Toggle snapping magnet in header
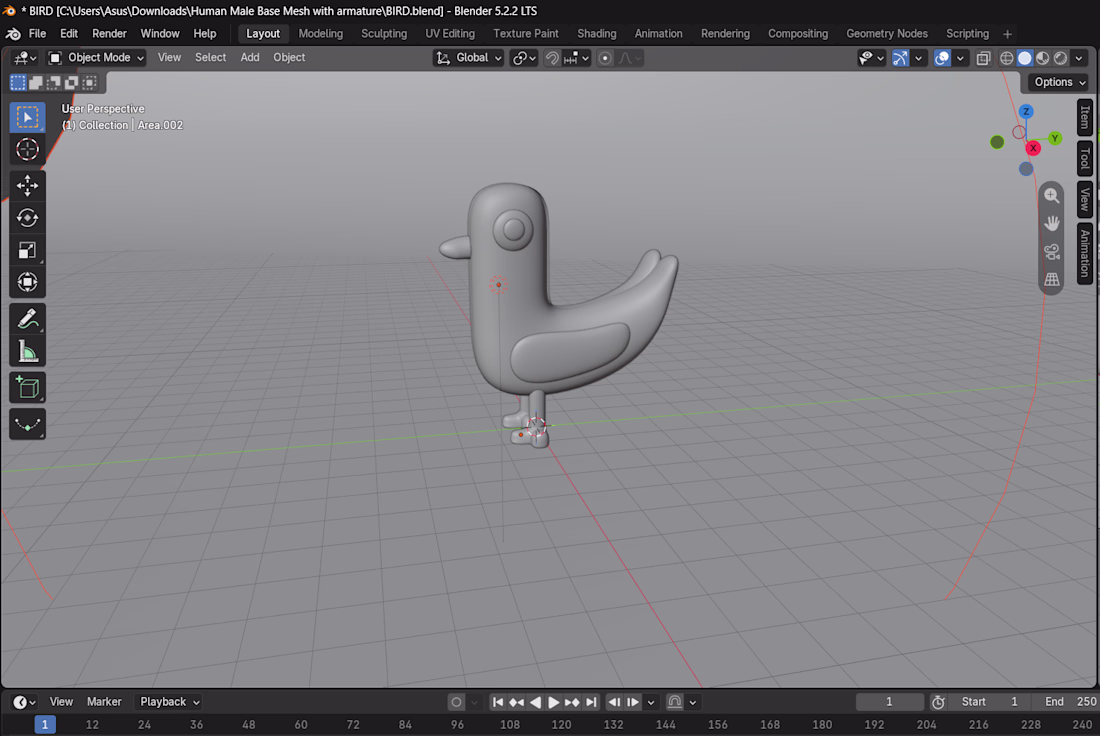Screen dimensions: 1100x736 [x=552, y=58]
